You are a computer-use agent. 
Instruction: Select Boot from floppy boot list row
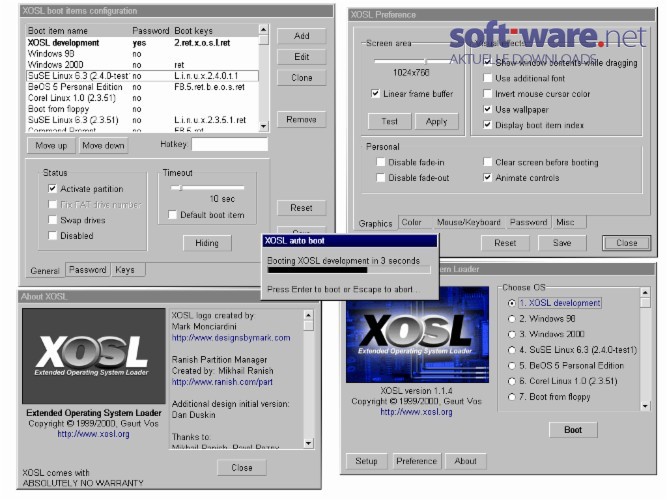pyautogui.click(x=143, y=109)
